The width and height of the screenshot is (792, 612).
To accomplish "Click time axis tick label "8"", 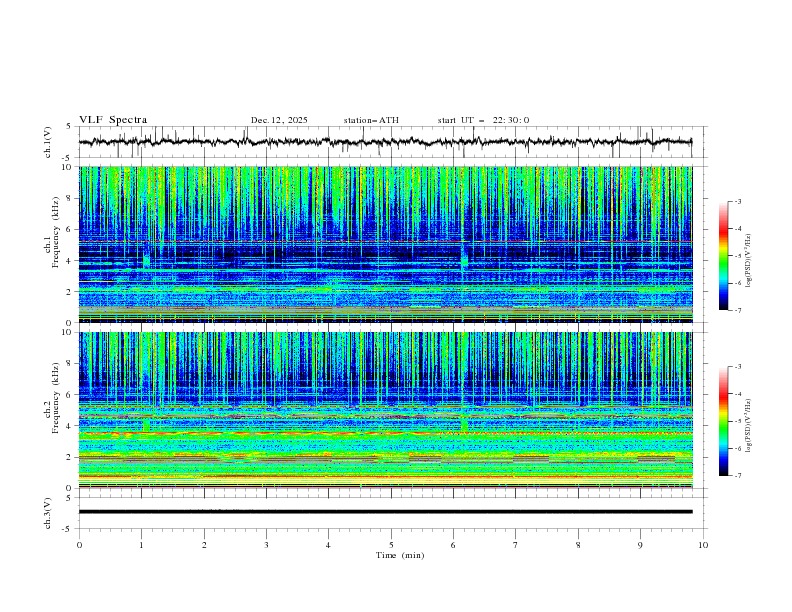I will coord(578,545).
